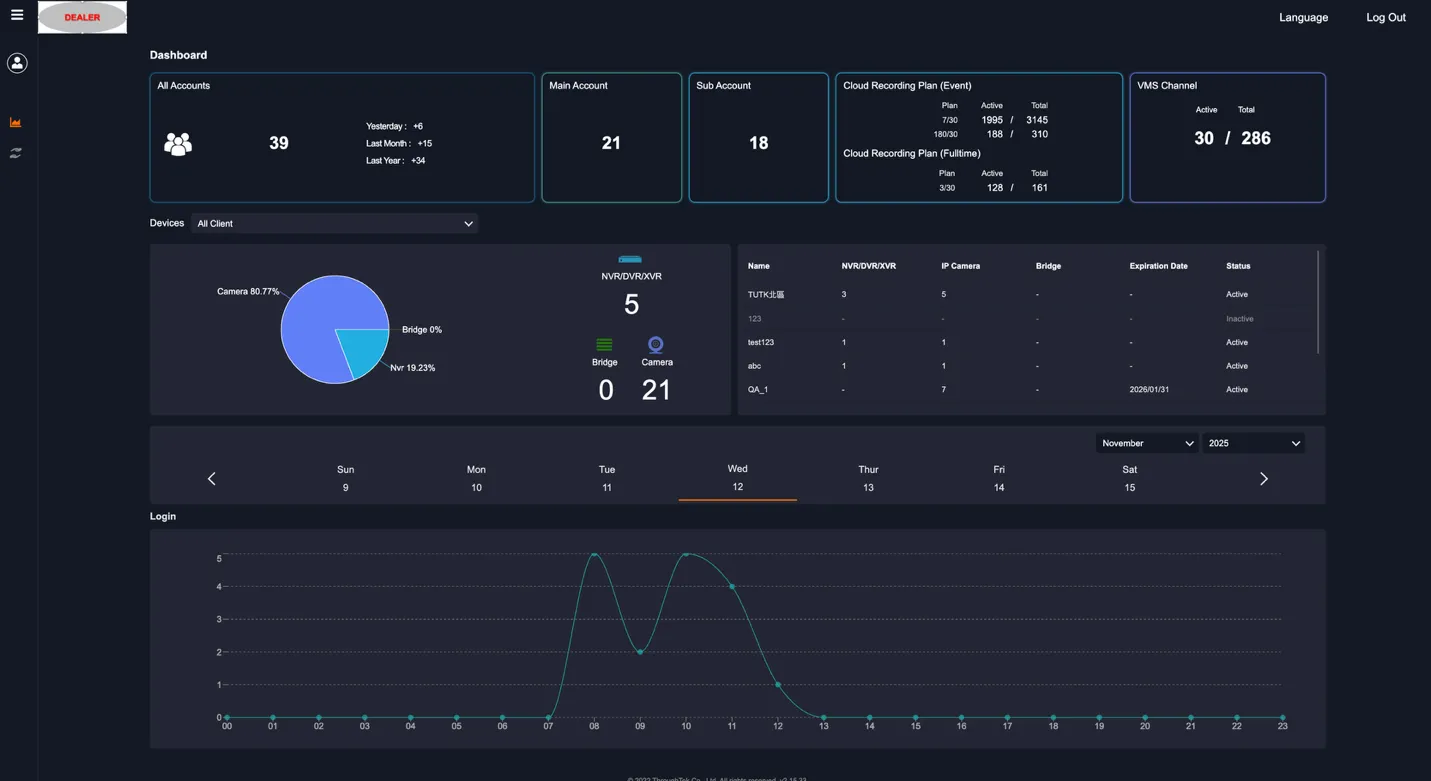Open the hamburger navigation menu
The height and width of the screenshot is (781, 1431).
coord(16,16)
